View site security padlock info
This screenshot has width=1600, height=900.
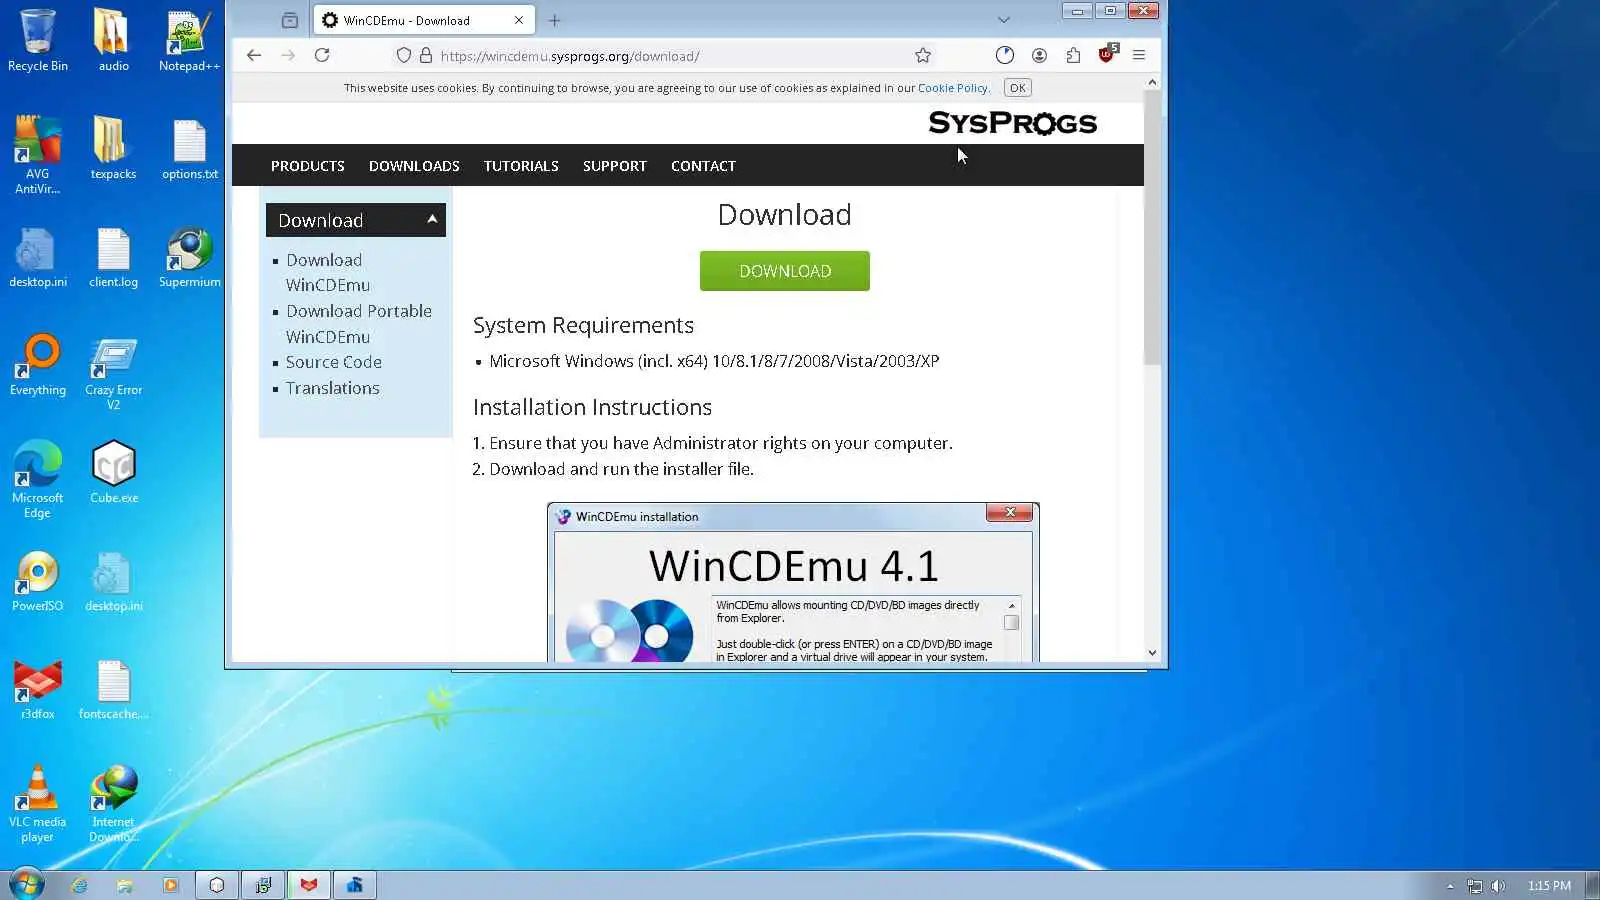tap(426, 56)
